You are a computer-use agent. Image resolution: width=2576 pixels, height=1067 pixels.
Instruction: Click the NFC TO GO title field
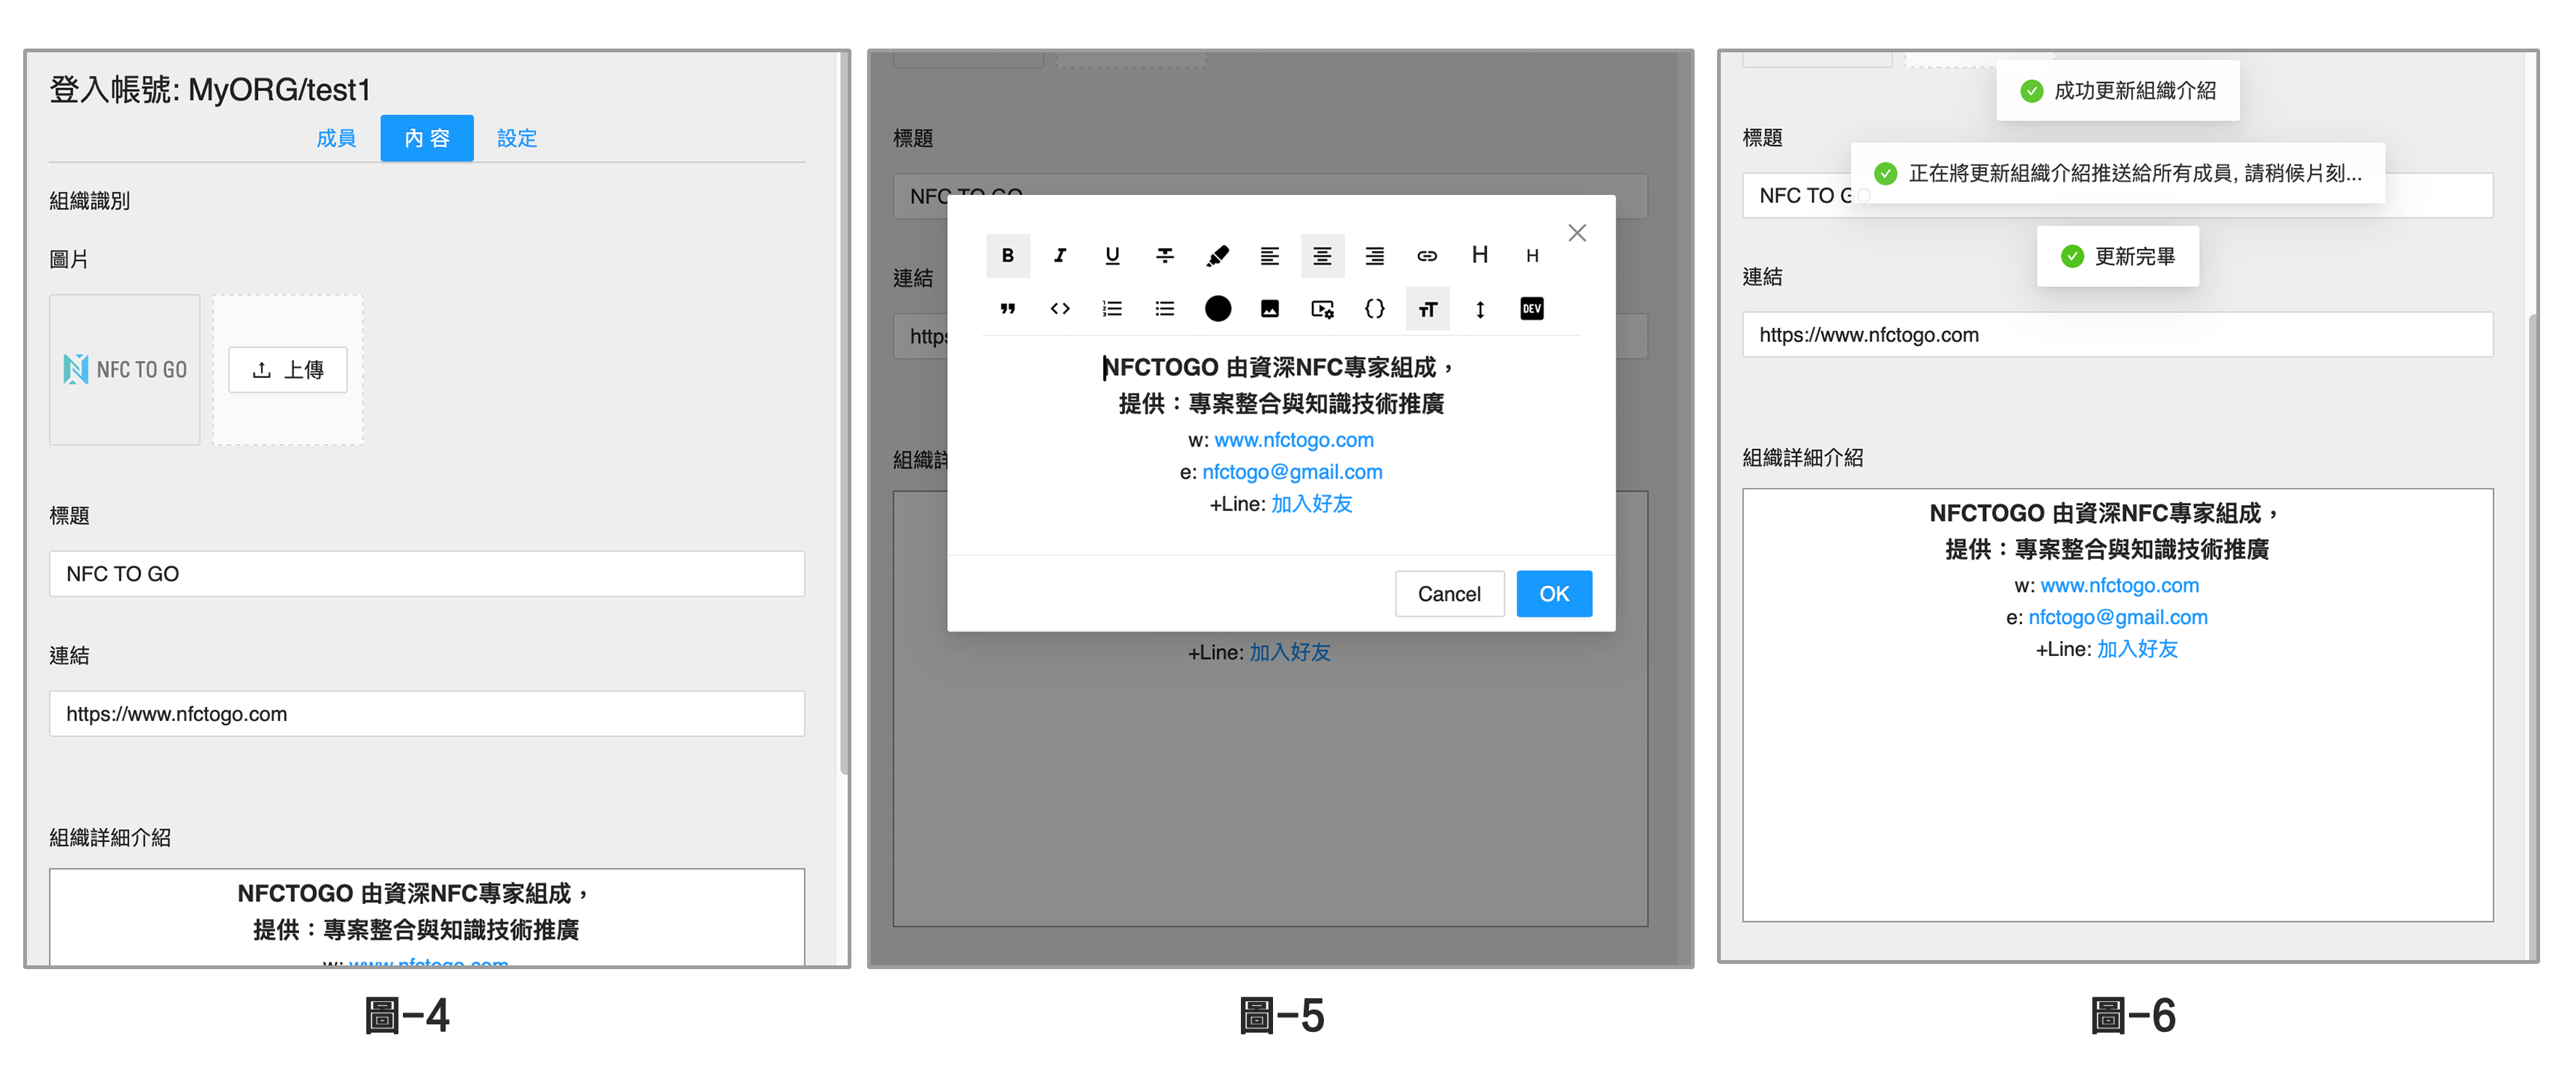[426, 574]
